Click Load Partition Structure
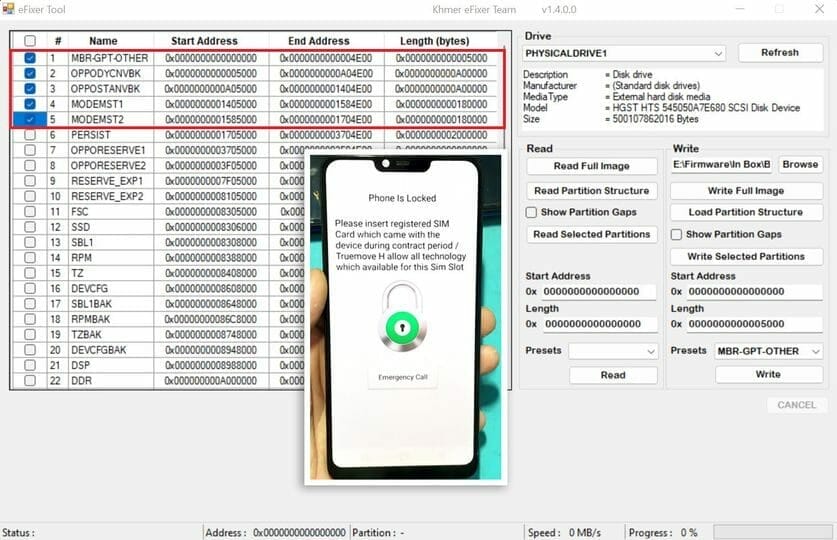Image resolution: width=837 pixels, height=540 pixels. pos(746,212)
